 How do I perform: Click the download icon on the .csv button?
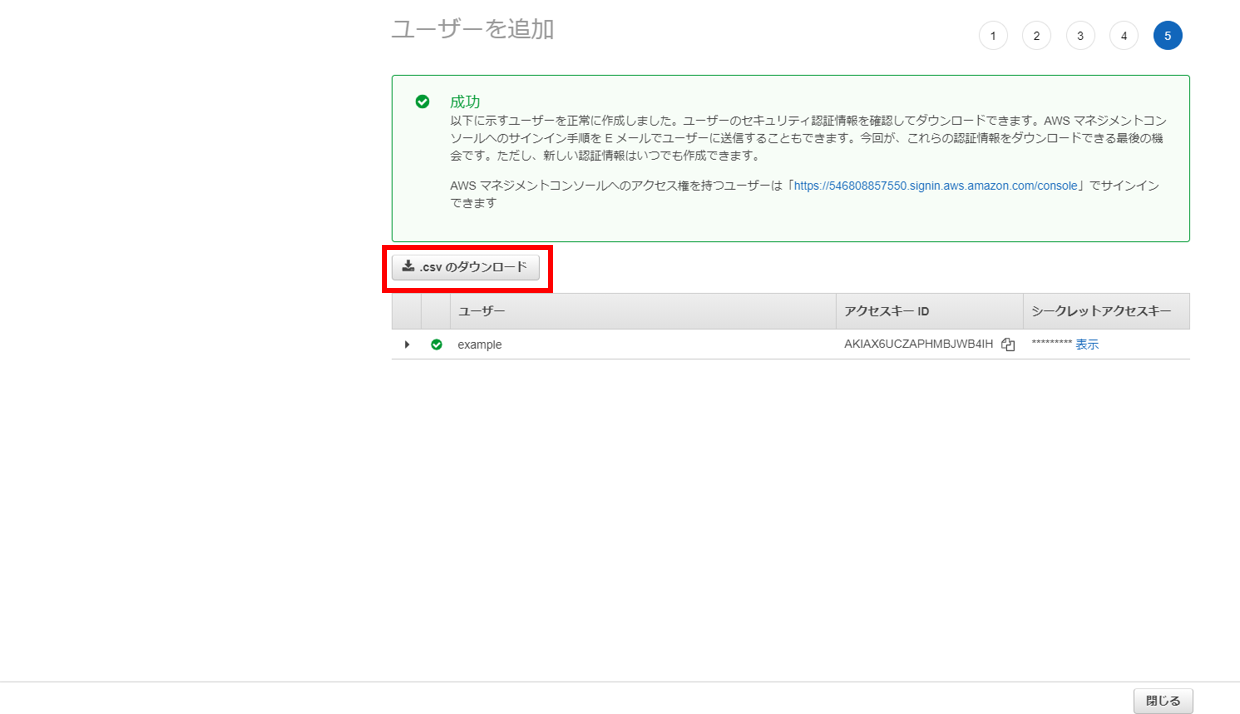408,267
